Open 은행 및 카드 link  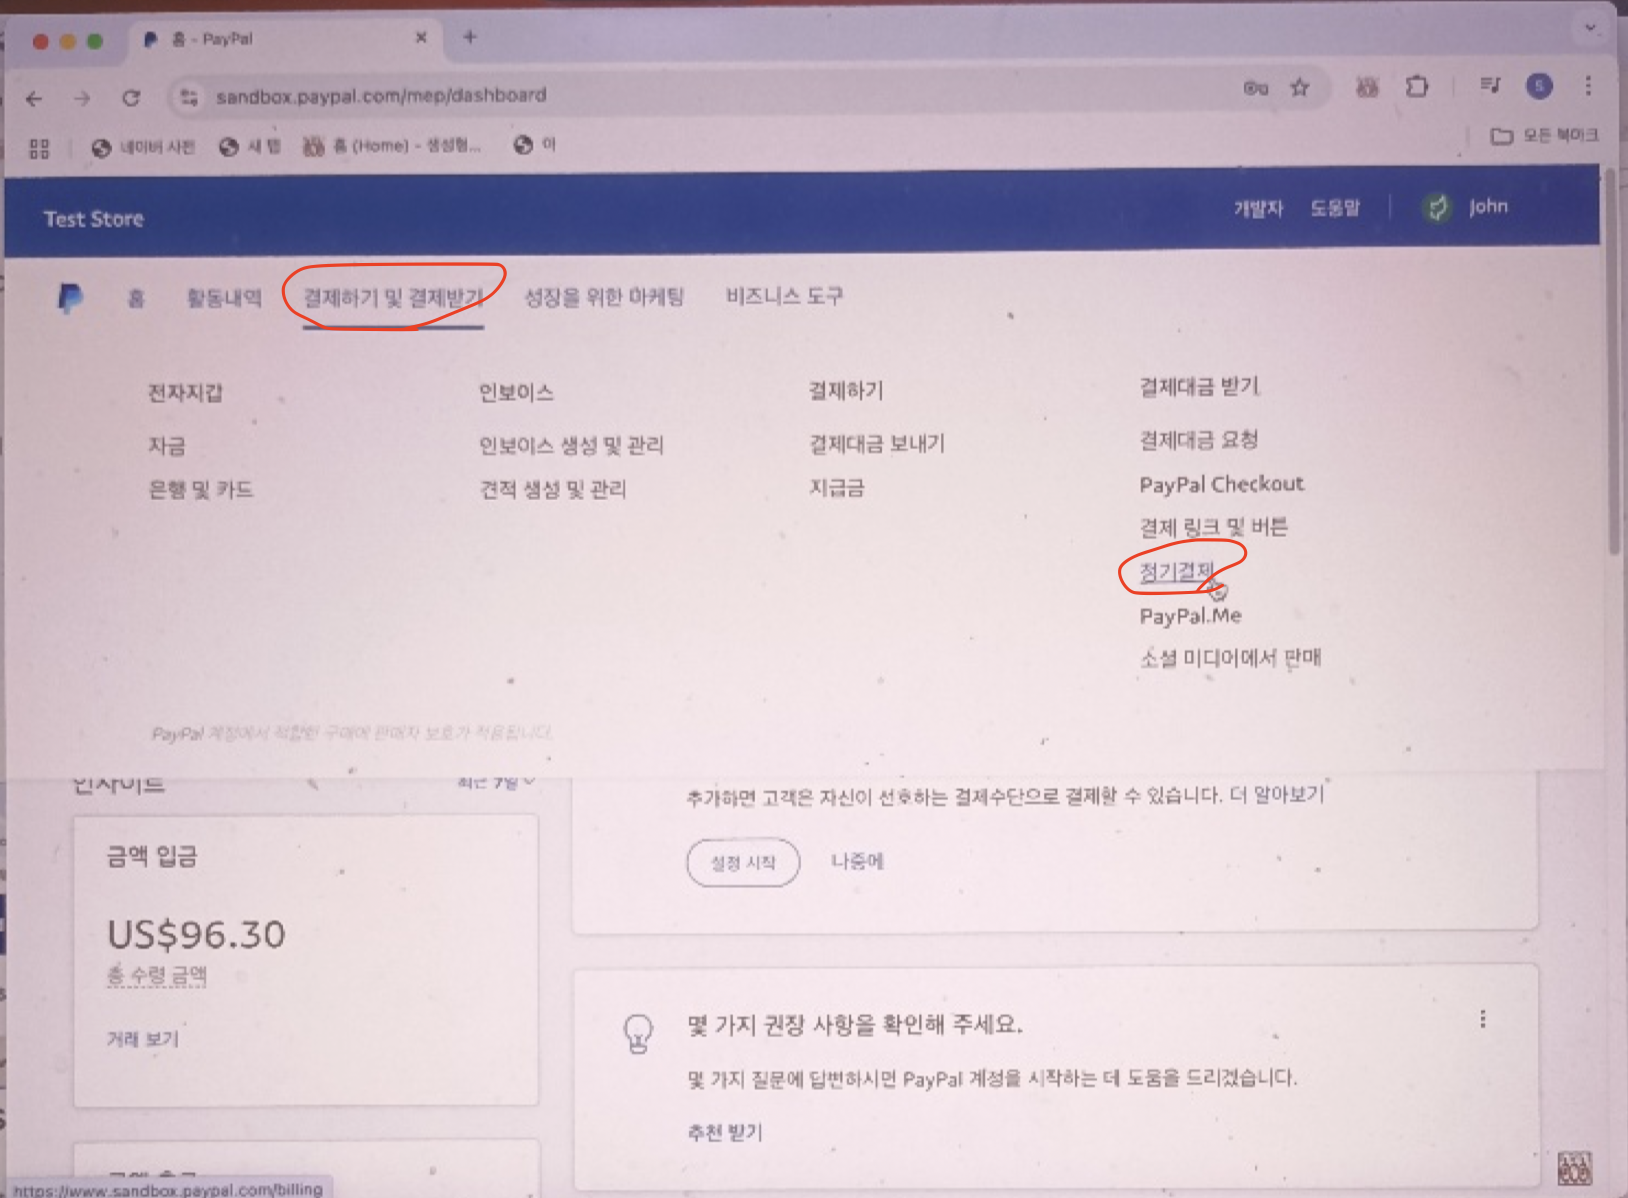coord(200,490)
